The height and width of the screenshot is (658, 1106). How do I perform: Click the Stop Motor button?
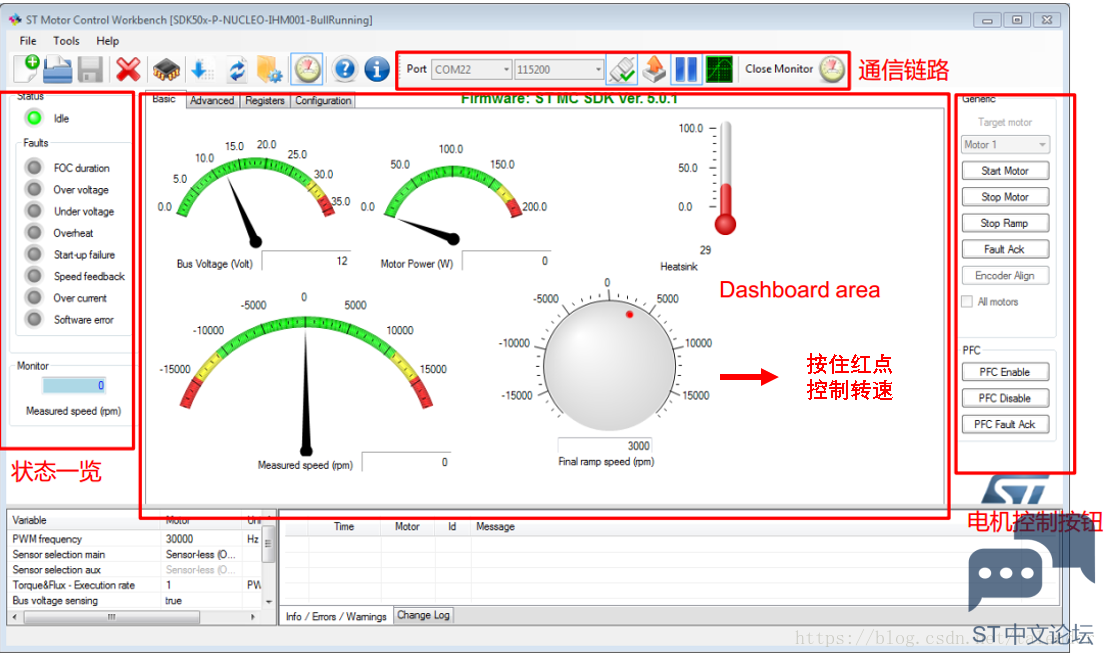click(x=1005, y=197)
